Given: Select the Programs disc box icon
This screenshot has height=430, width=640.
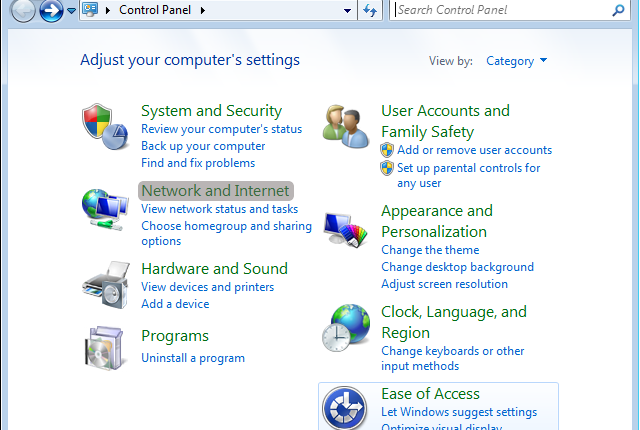Looking at the screenshot, I should (x=104, y=348).
